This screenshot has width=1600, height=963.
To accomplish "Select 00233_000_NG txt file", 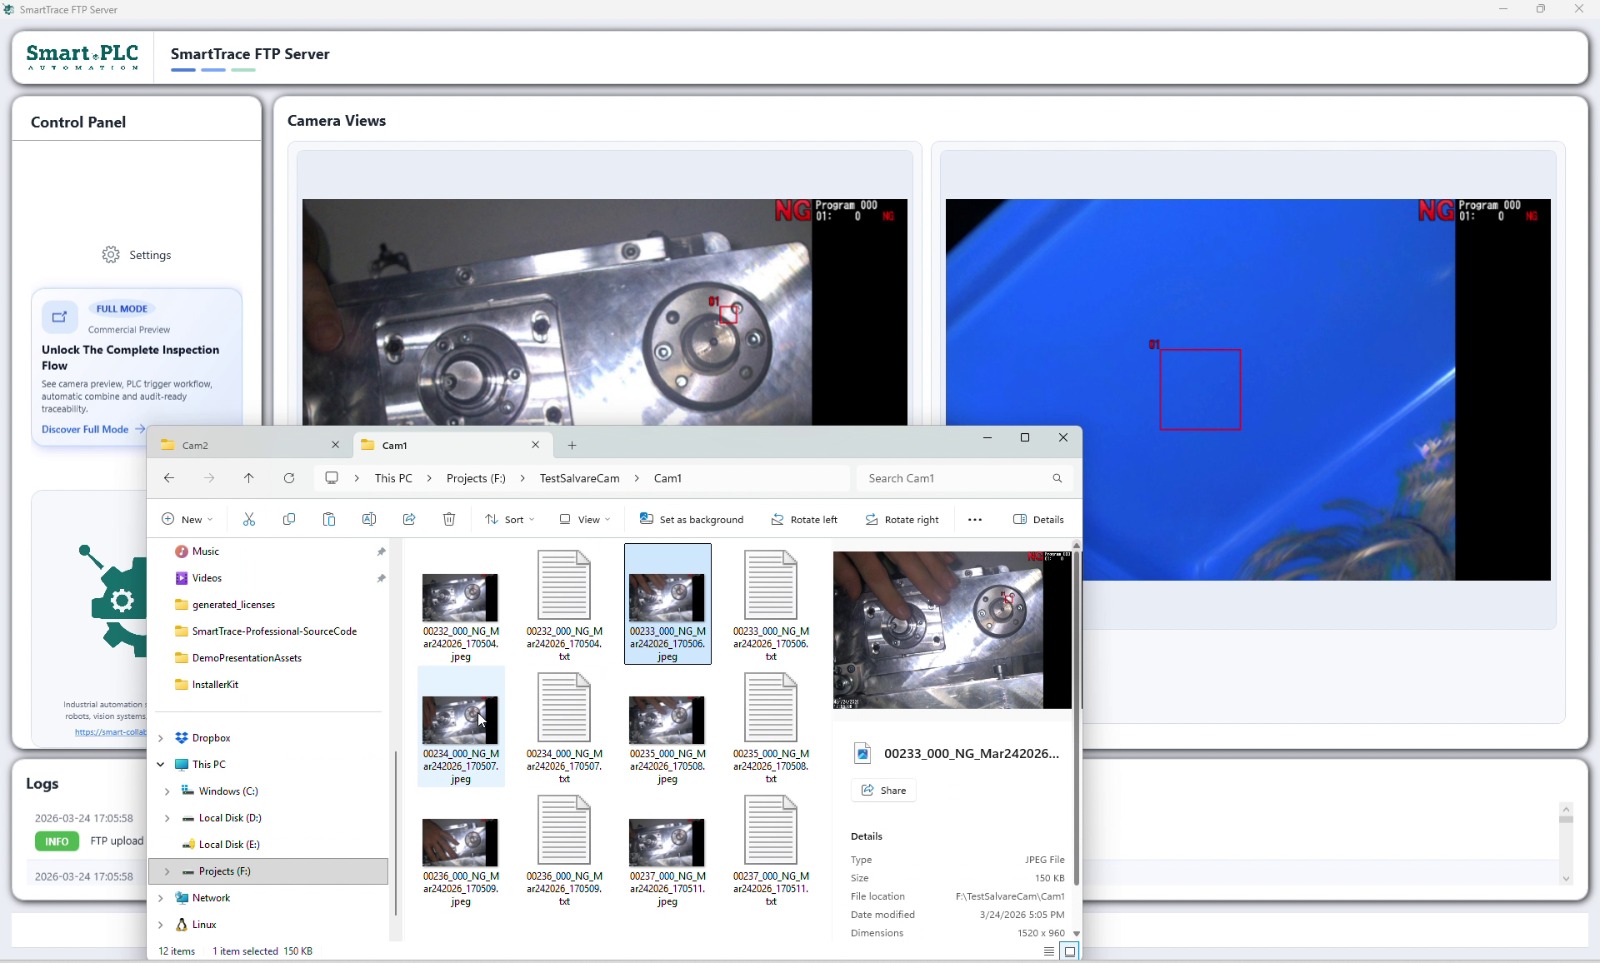I will coord(771,605).
